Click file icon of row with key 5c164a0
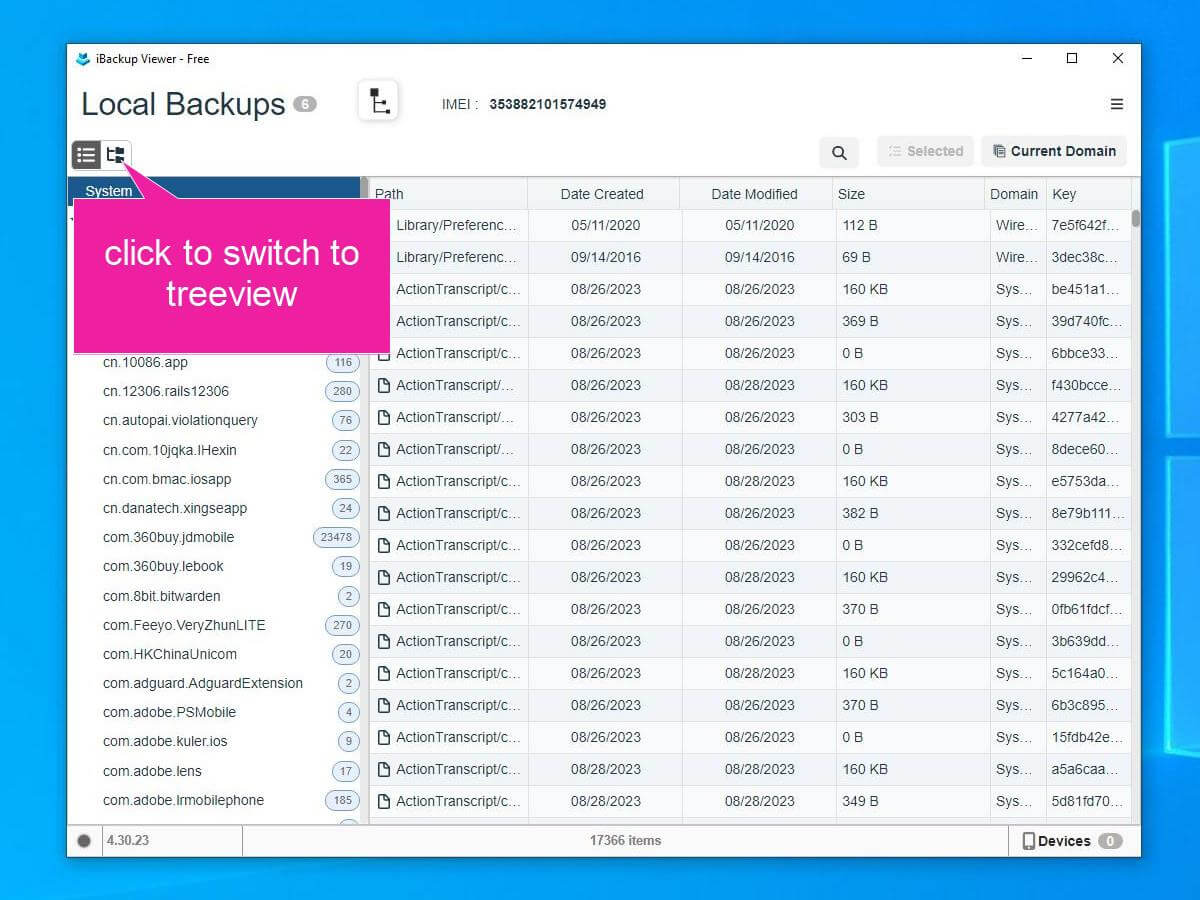This screenshot has width=1200, height=900. 383,673
